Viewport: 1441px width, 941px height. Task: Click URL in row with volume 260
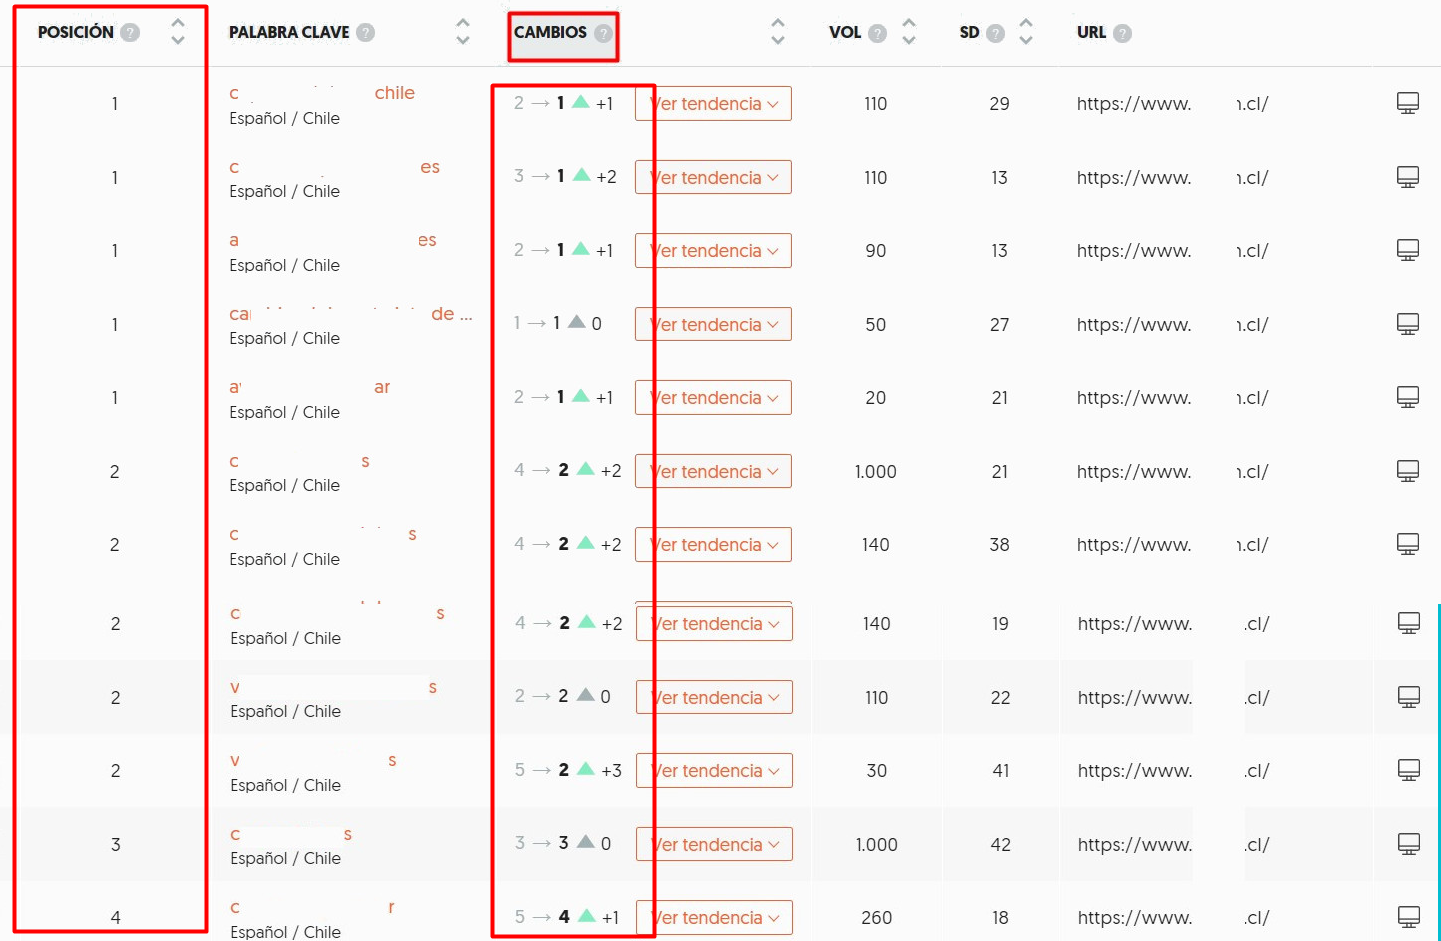1173,918
